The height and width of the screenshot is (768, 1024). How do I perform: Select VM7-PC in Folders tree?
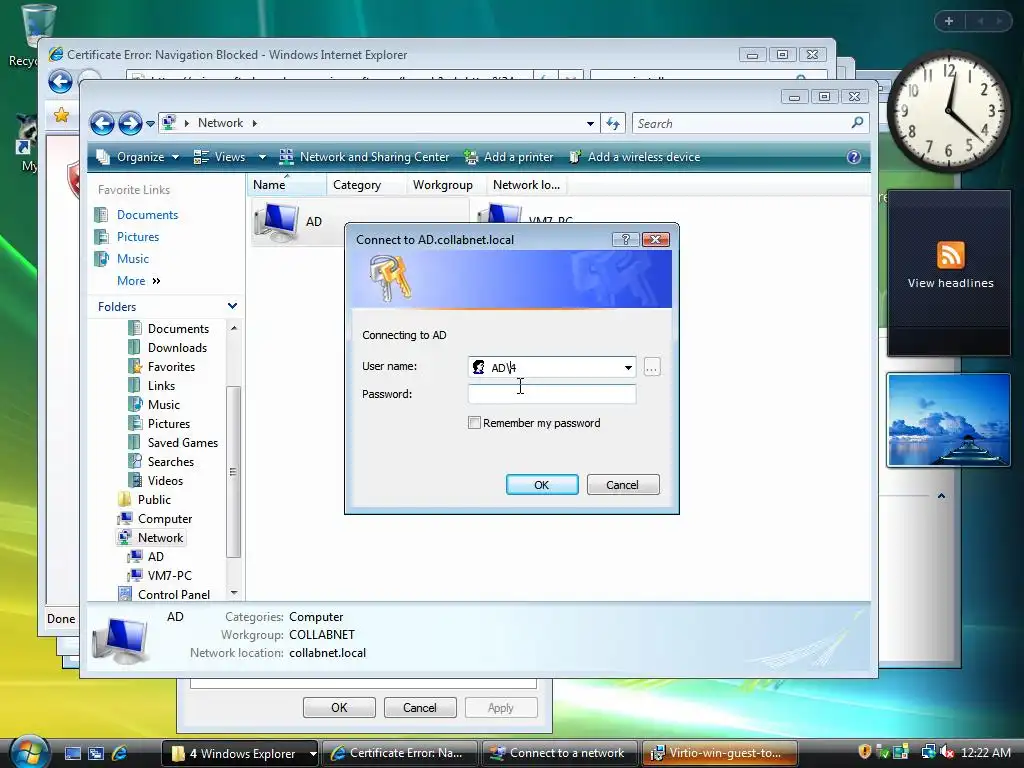click(x=169, y=575)
